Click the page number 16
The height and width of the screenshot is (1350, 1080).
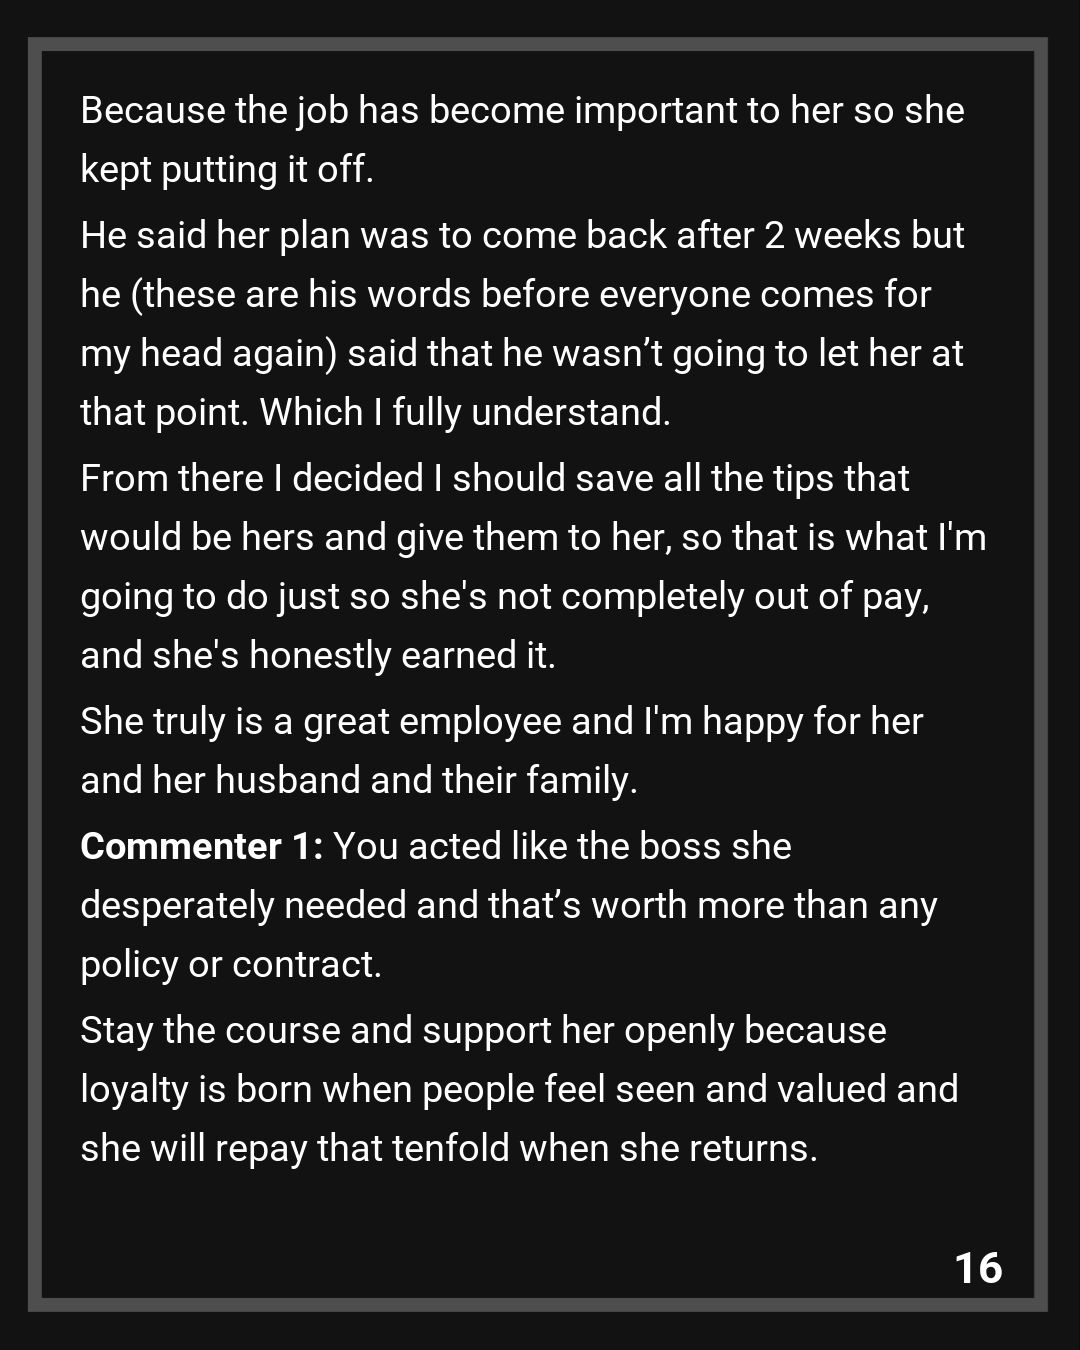(978, 1267)
